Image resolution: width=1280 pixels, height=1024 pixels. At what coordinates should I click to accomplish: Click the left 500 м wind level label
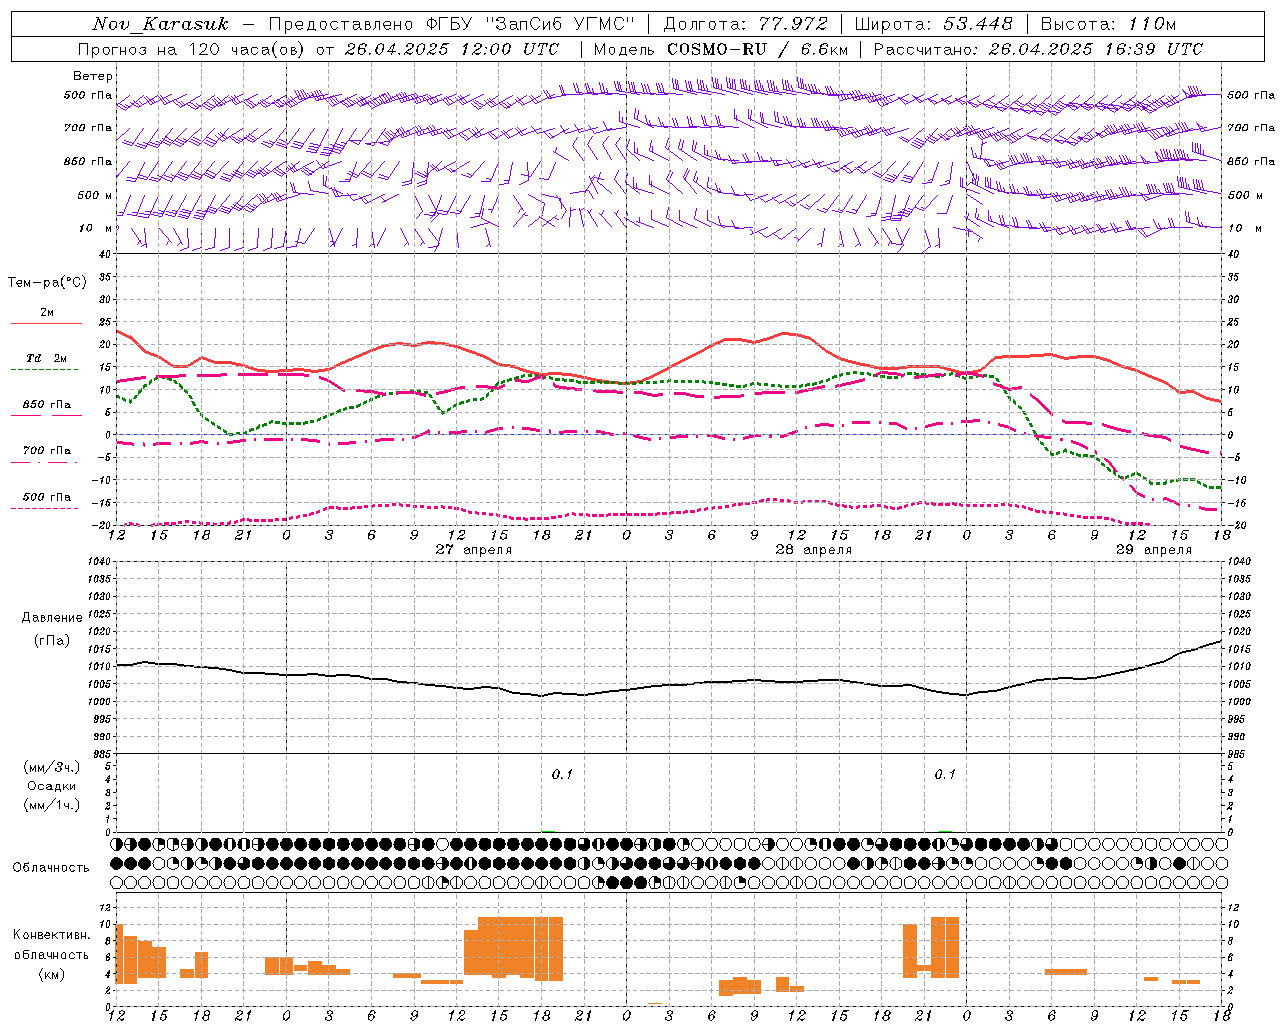95,195
